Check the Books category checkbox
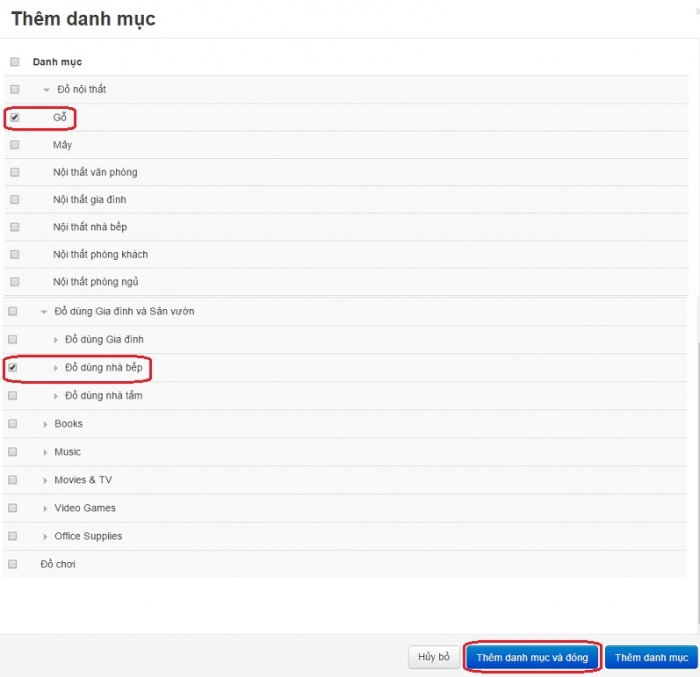 12,423
